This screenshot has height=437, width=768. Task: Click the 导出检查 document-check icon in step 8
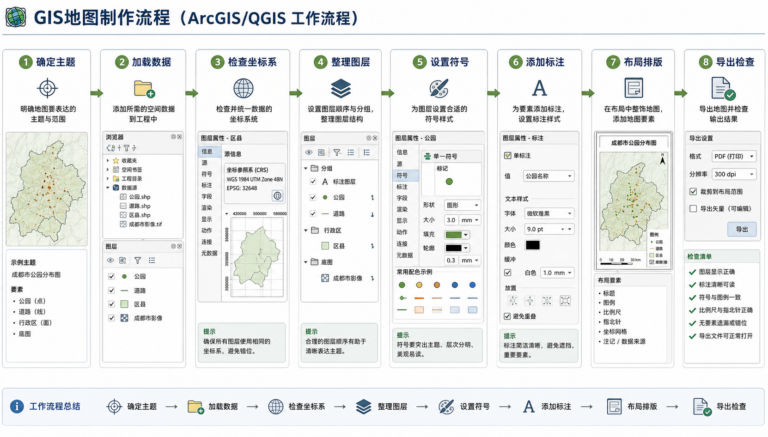723,89
